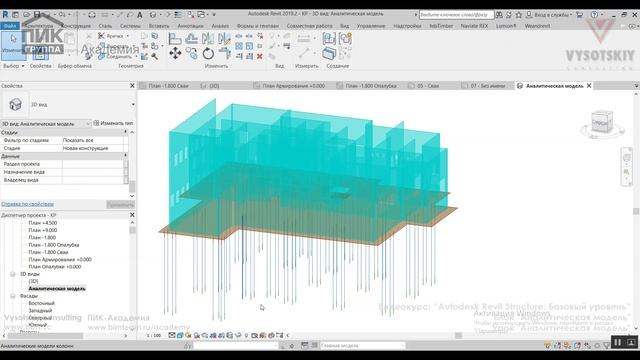Select '{3D}' view in project browser

click(x=33, y=281)
